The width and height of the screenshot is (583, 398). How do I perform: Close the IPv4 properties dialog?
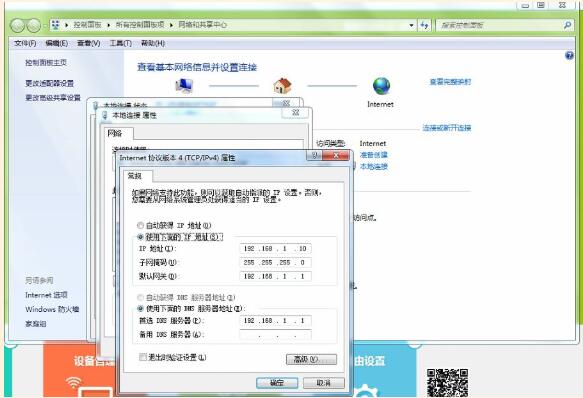tap(336, 155)
